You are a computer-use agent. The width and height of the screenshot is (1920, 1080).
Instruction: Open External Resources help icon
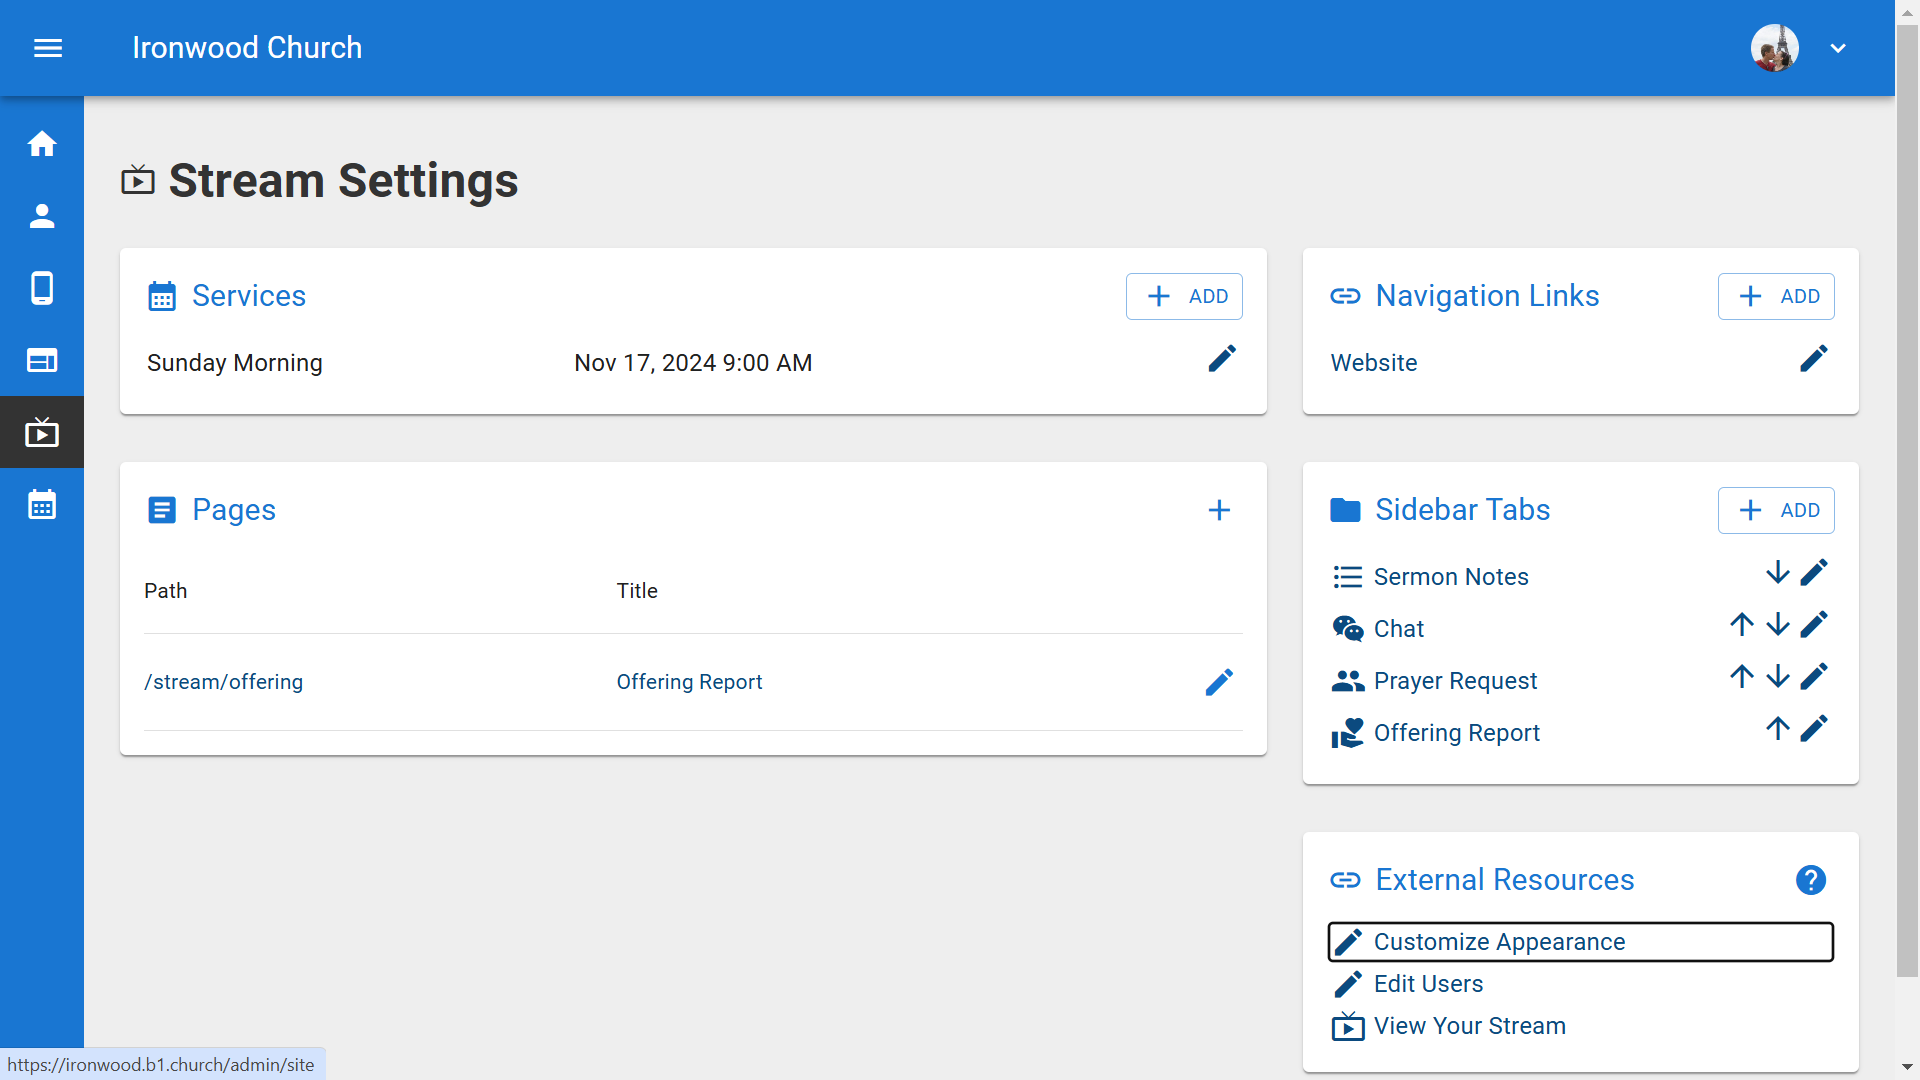[1810, 880]
